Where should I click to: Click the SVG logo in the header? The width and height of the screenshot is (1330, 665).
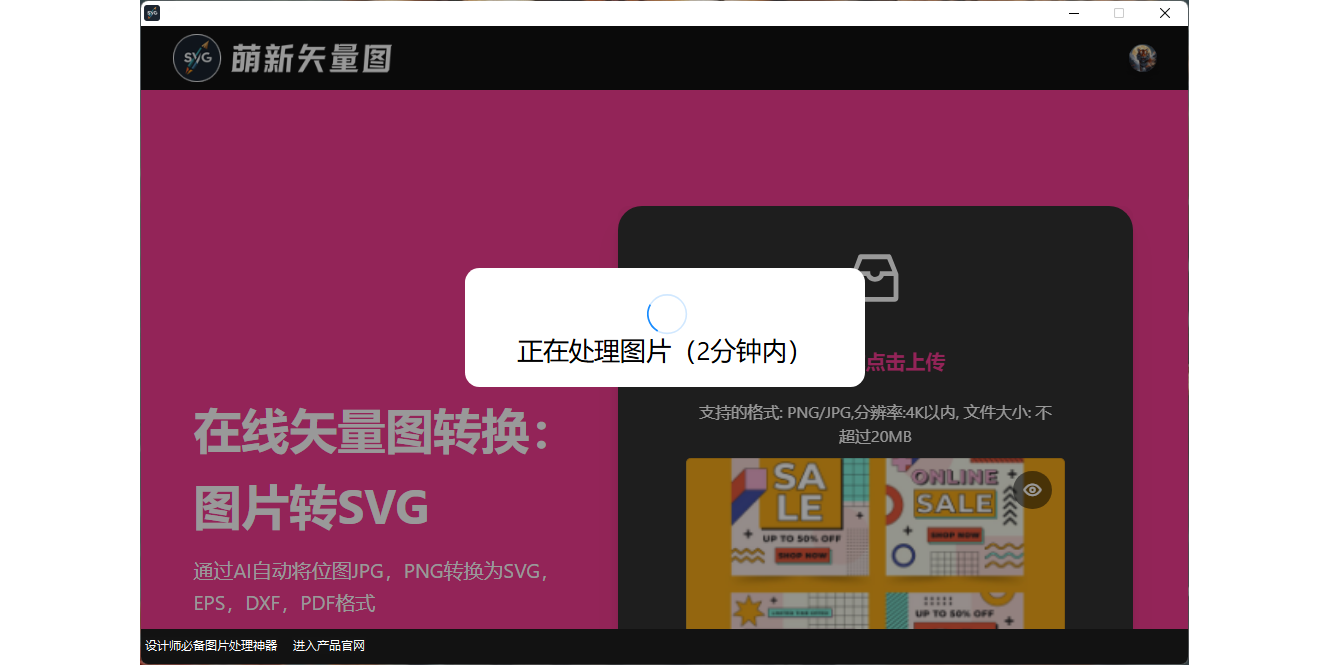[x=197, y=58]
